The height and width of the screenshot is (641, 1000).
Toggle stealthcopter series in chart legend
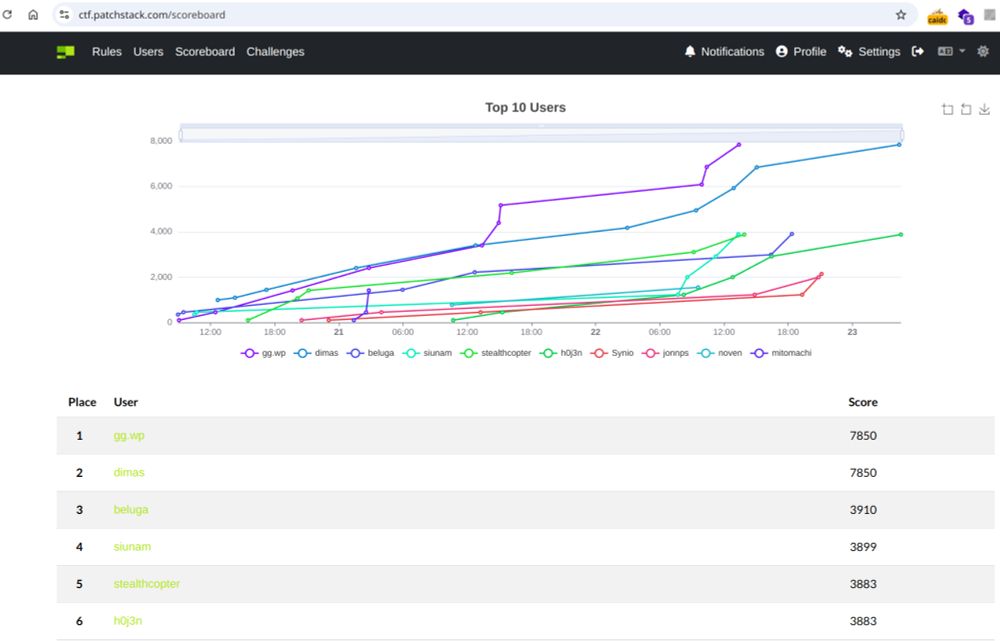point(496,353)
